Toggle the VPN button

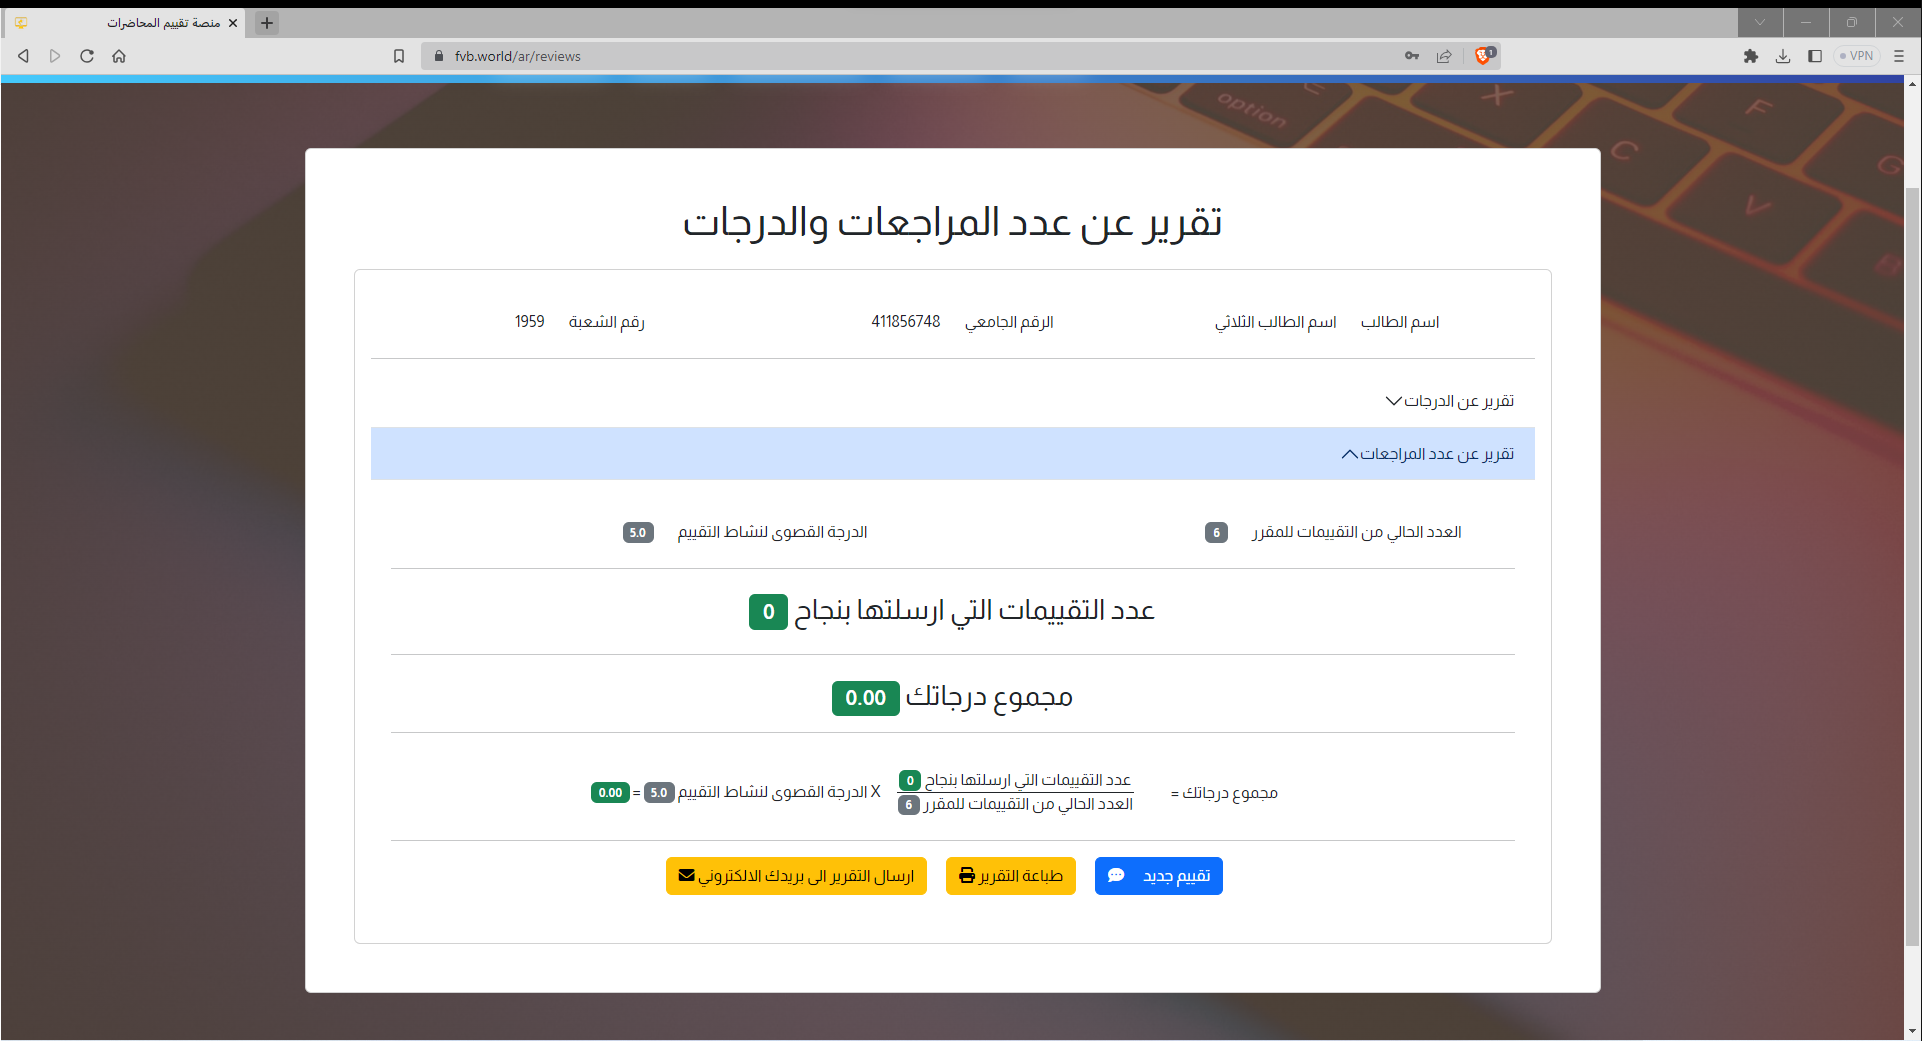coord(1856,56)
